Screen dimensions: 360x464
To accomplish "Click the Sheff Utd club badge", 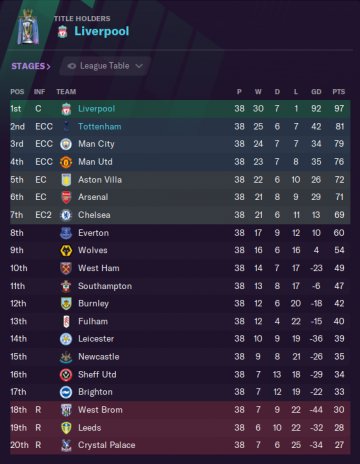I will tap(66, 375).
